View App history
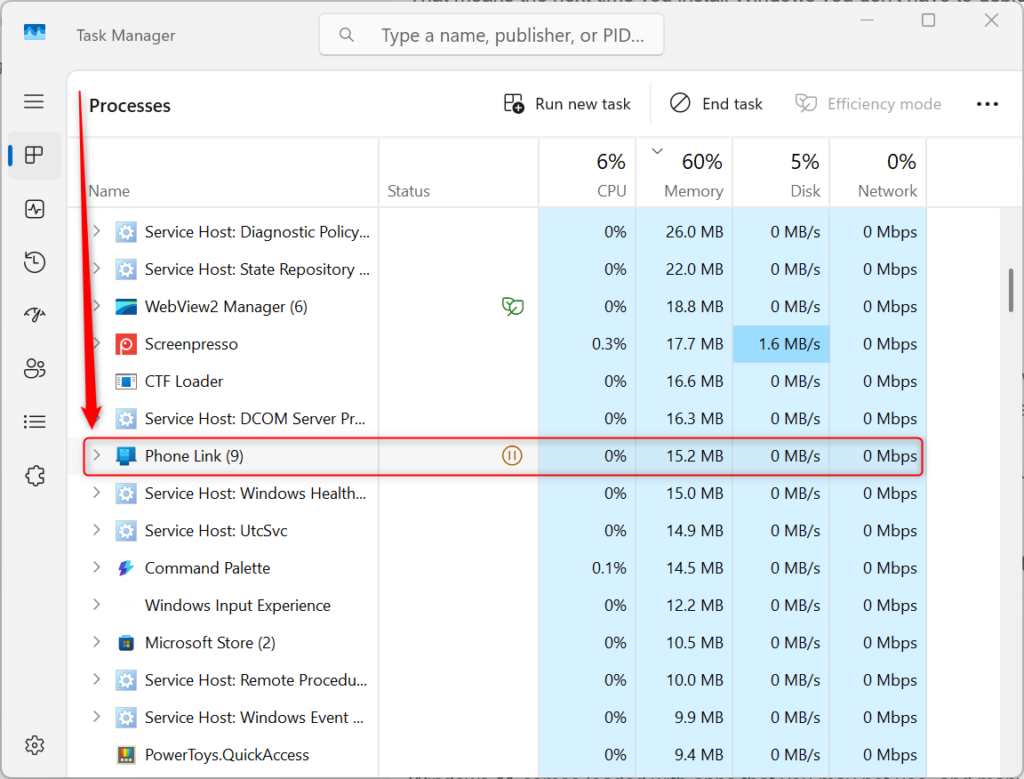 [x=34, y=262]
